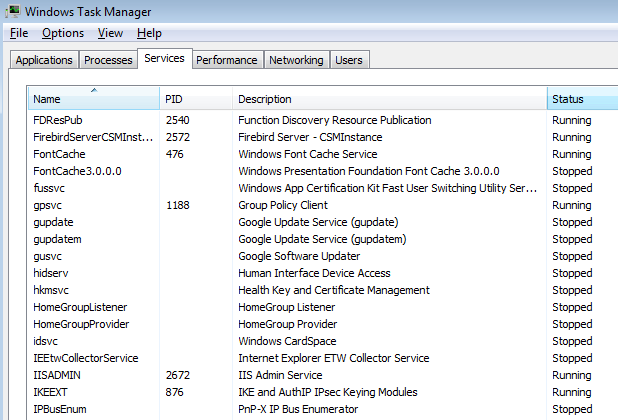
Task: Select the gupdatem service name
Action: coord(57,239)
